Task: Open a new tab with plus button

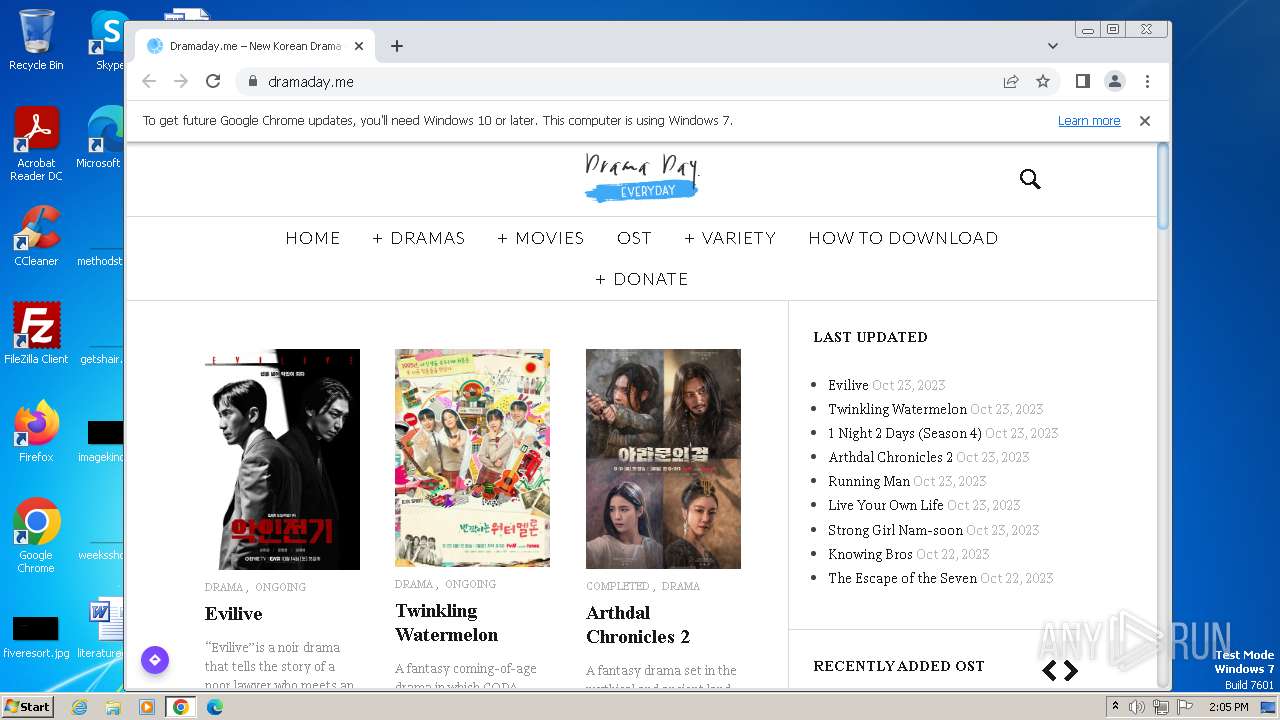Action: click(x=397, y=46)
